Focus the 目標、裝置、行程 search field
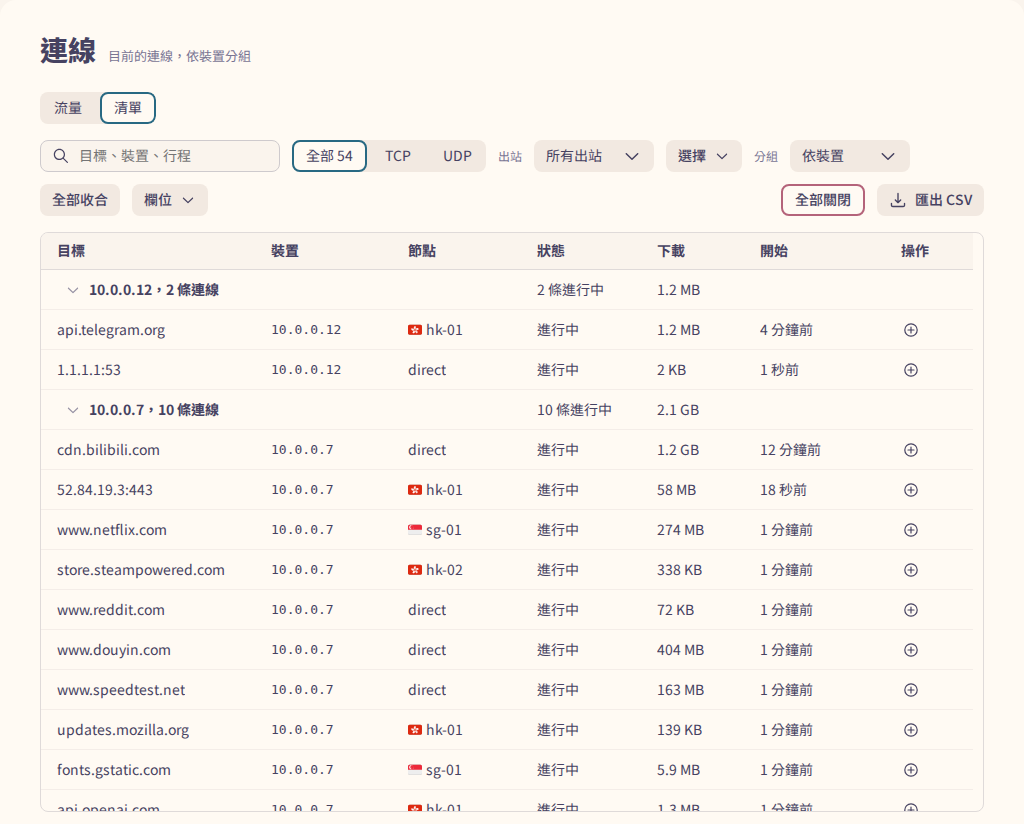 click(x=160, y=156)
